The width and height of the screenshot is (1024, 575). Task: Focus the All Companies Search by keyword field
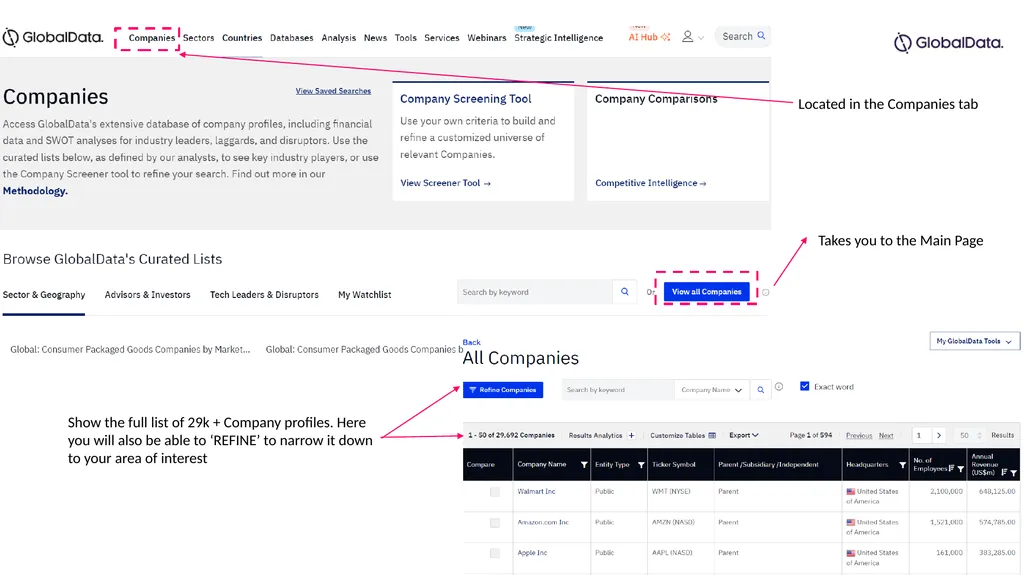click(x=618, y=390)
